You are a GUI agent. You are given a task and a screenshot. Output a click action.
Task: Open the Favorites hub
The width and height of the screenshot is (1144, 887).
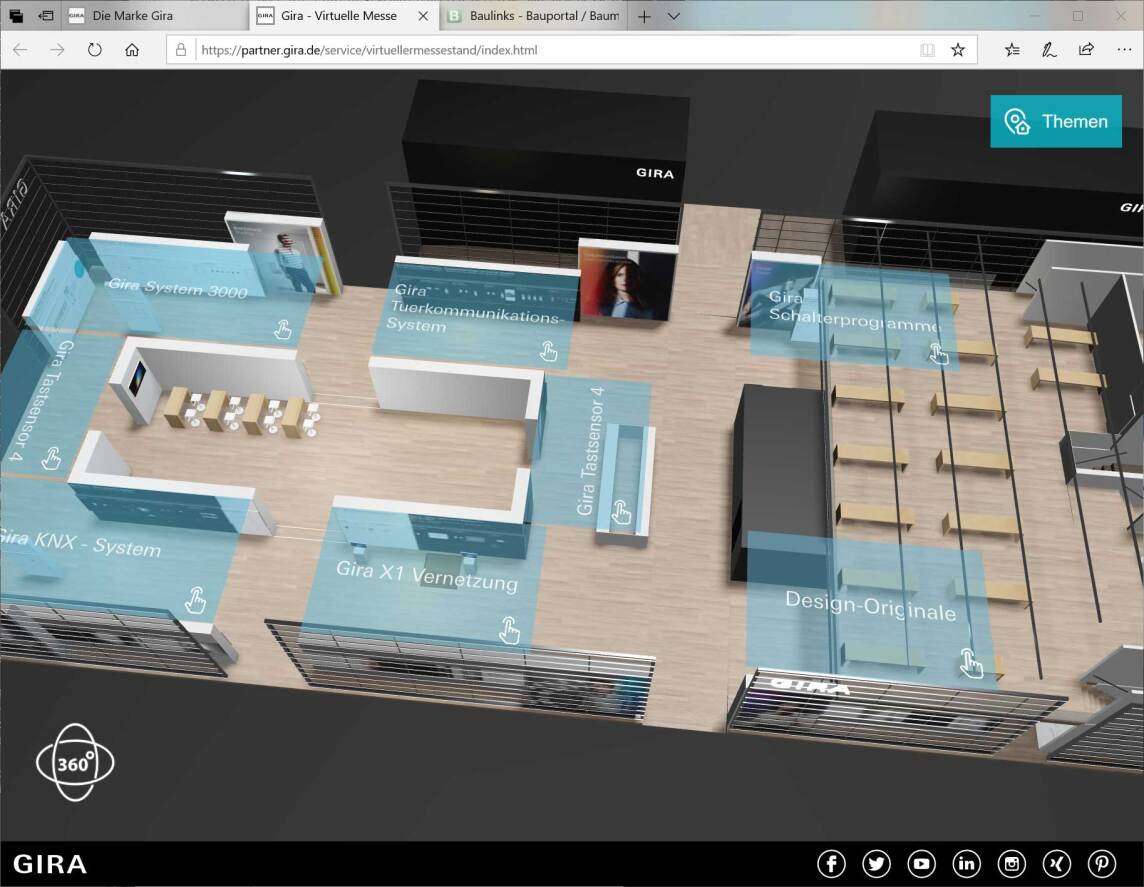click(1012, 50)
